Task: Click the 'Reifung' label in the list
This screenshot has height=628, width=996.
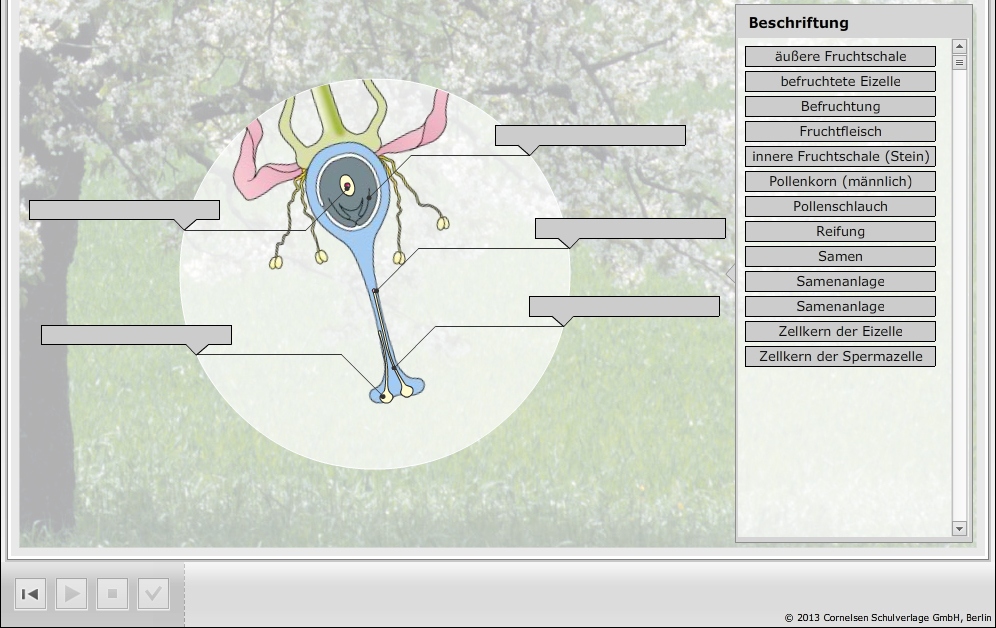Action: click(x=840, y=231)
